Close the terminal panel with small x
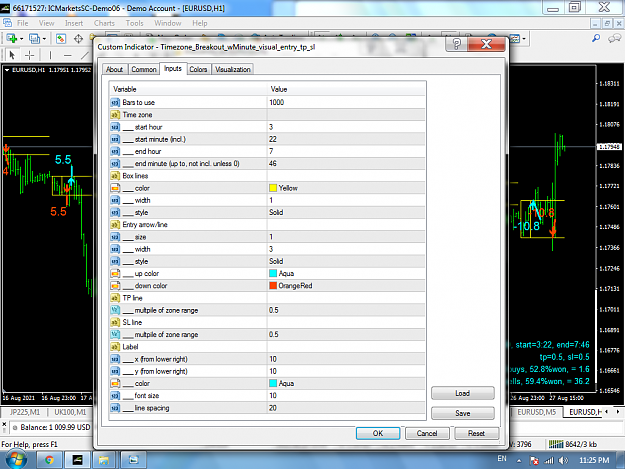Image resolution: width=625 pixels, height=469 pixels. click(x=4, y=425)
